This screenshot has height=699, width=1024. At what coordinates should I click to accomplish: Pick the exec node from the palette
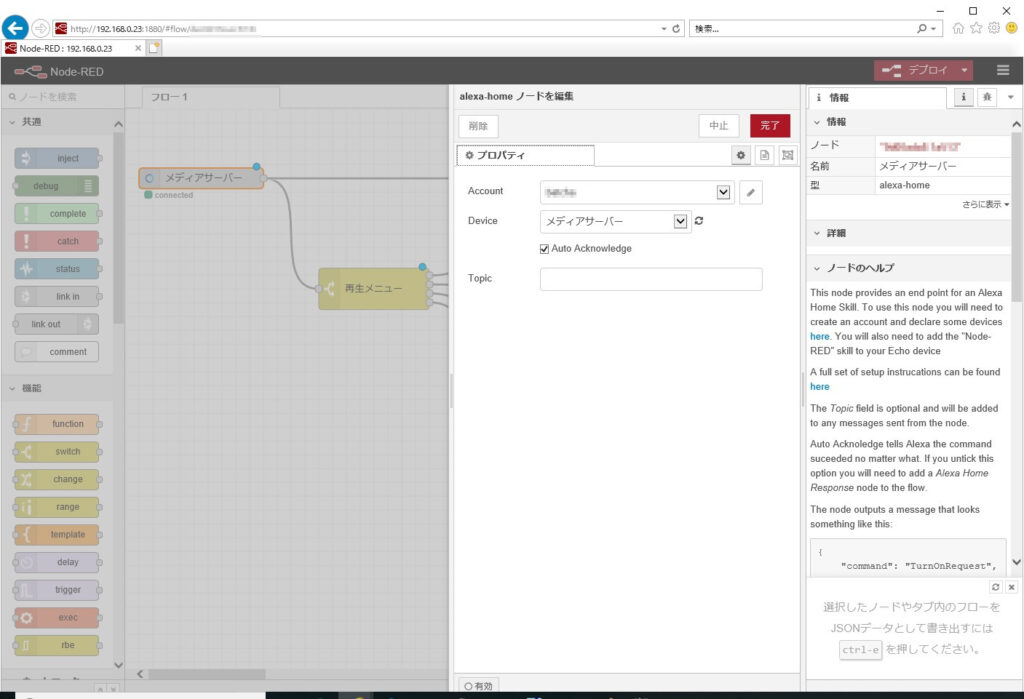click(x=57, y=617)
